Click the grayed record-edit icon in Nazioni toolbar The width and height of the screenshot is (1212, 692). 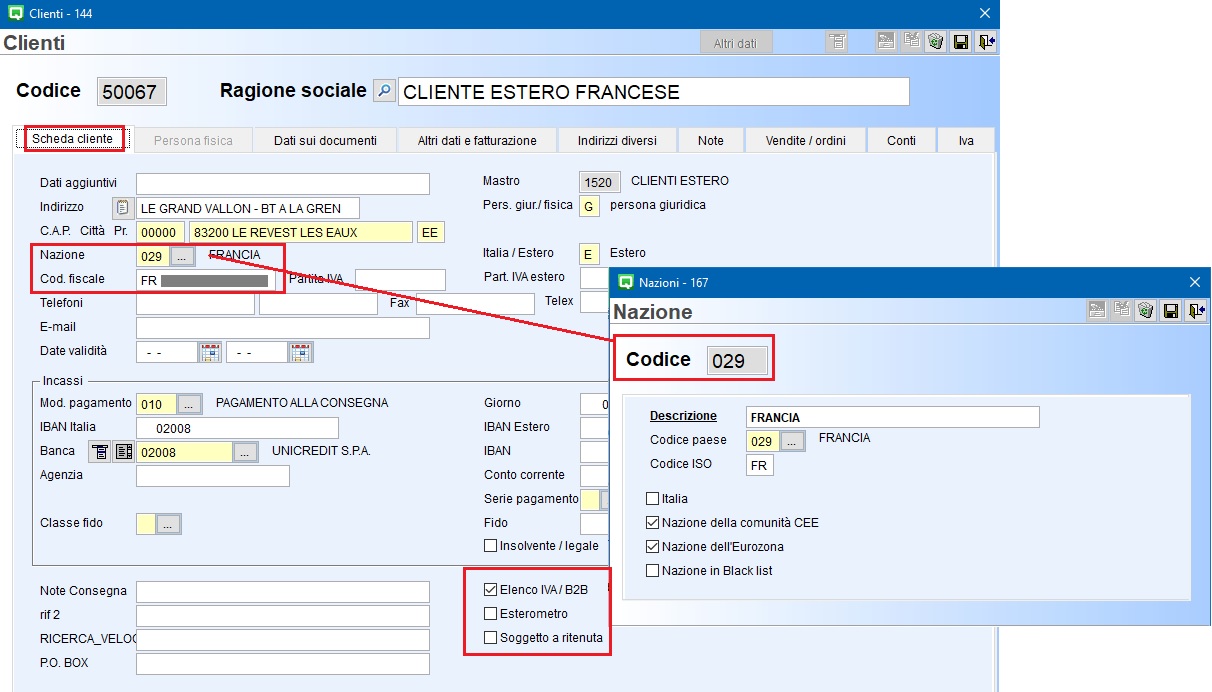(x=1097, y=311)
